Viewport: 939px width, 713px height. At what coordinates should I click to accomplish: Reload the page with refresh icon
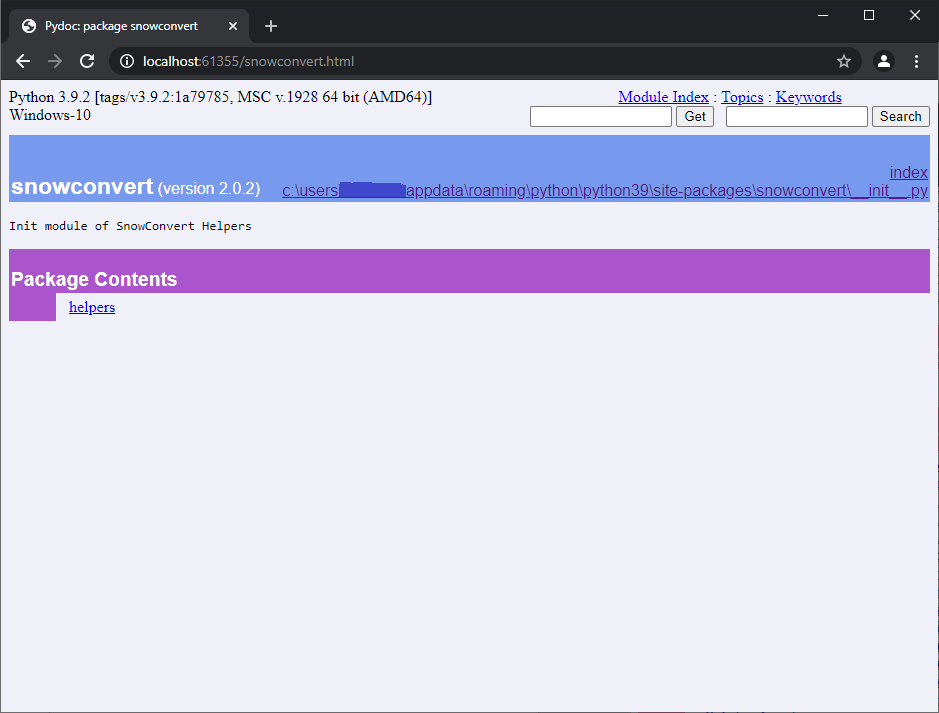(87, 61)
